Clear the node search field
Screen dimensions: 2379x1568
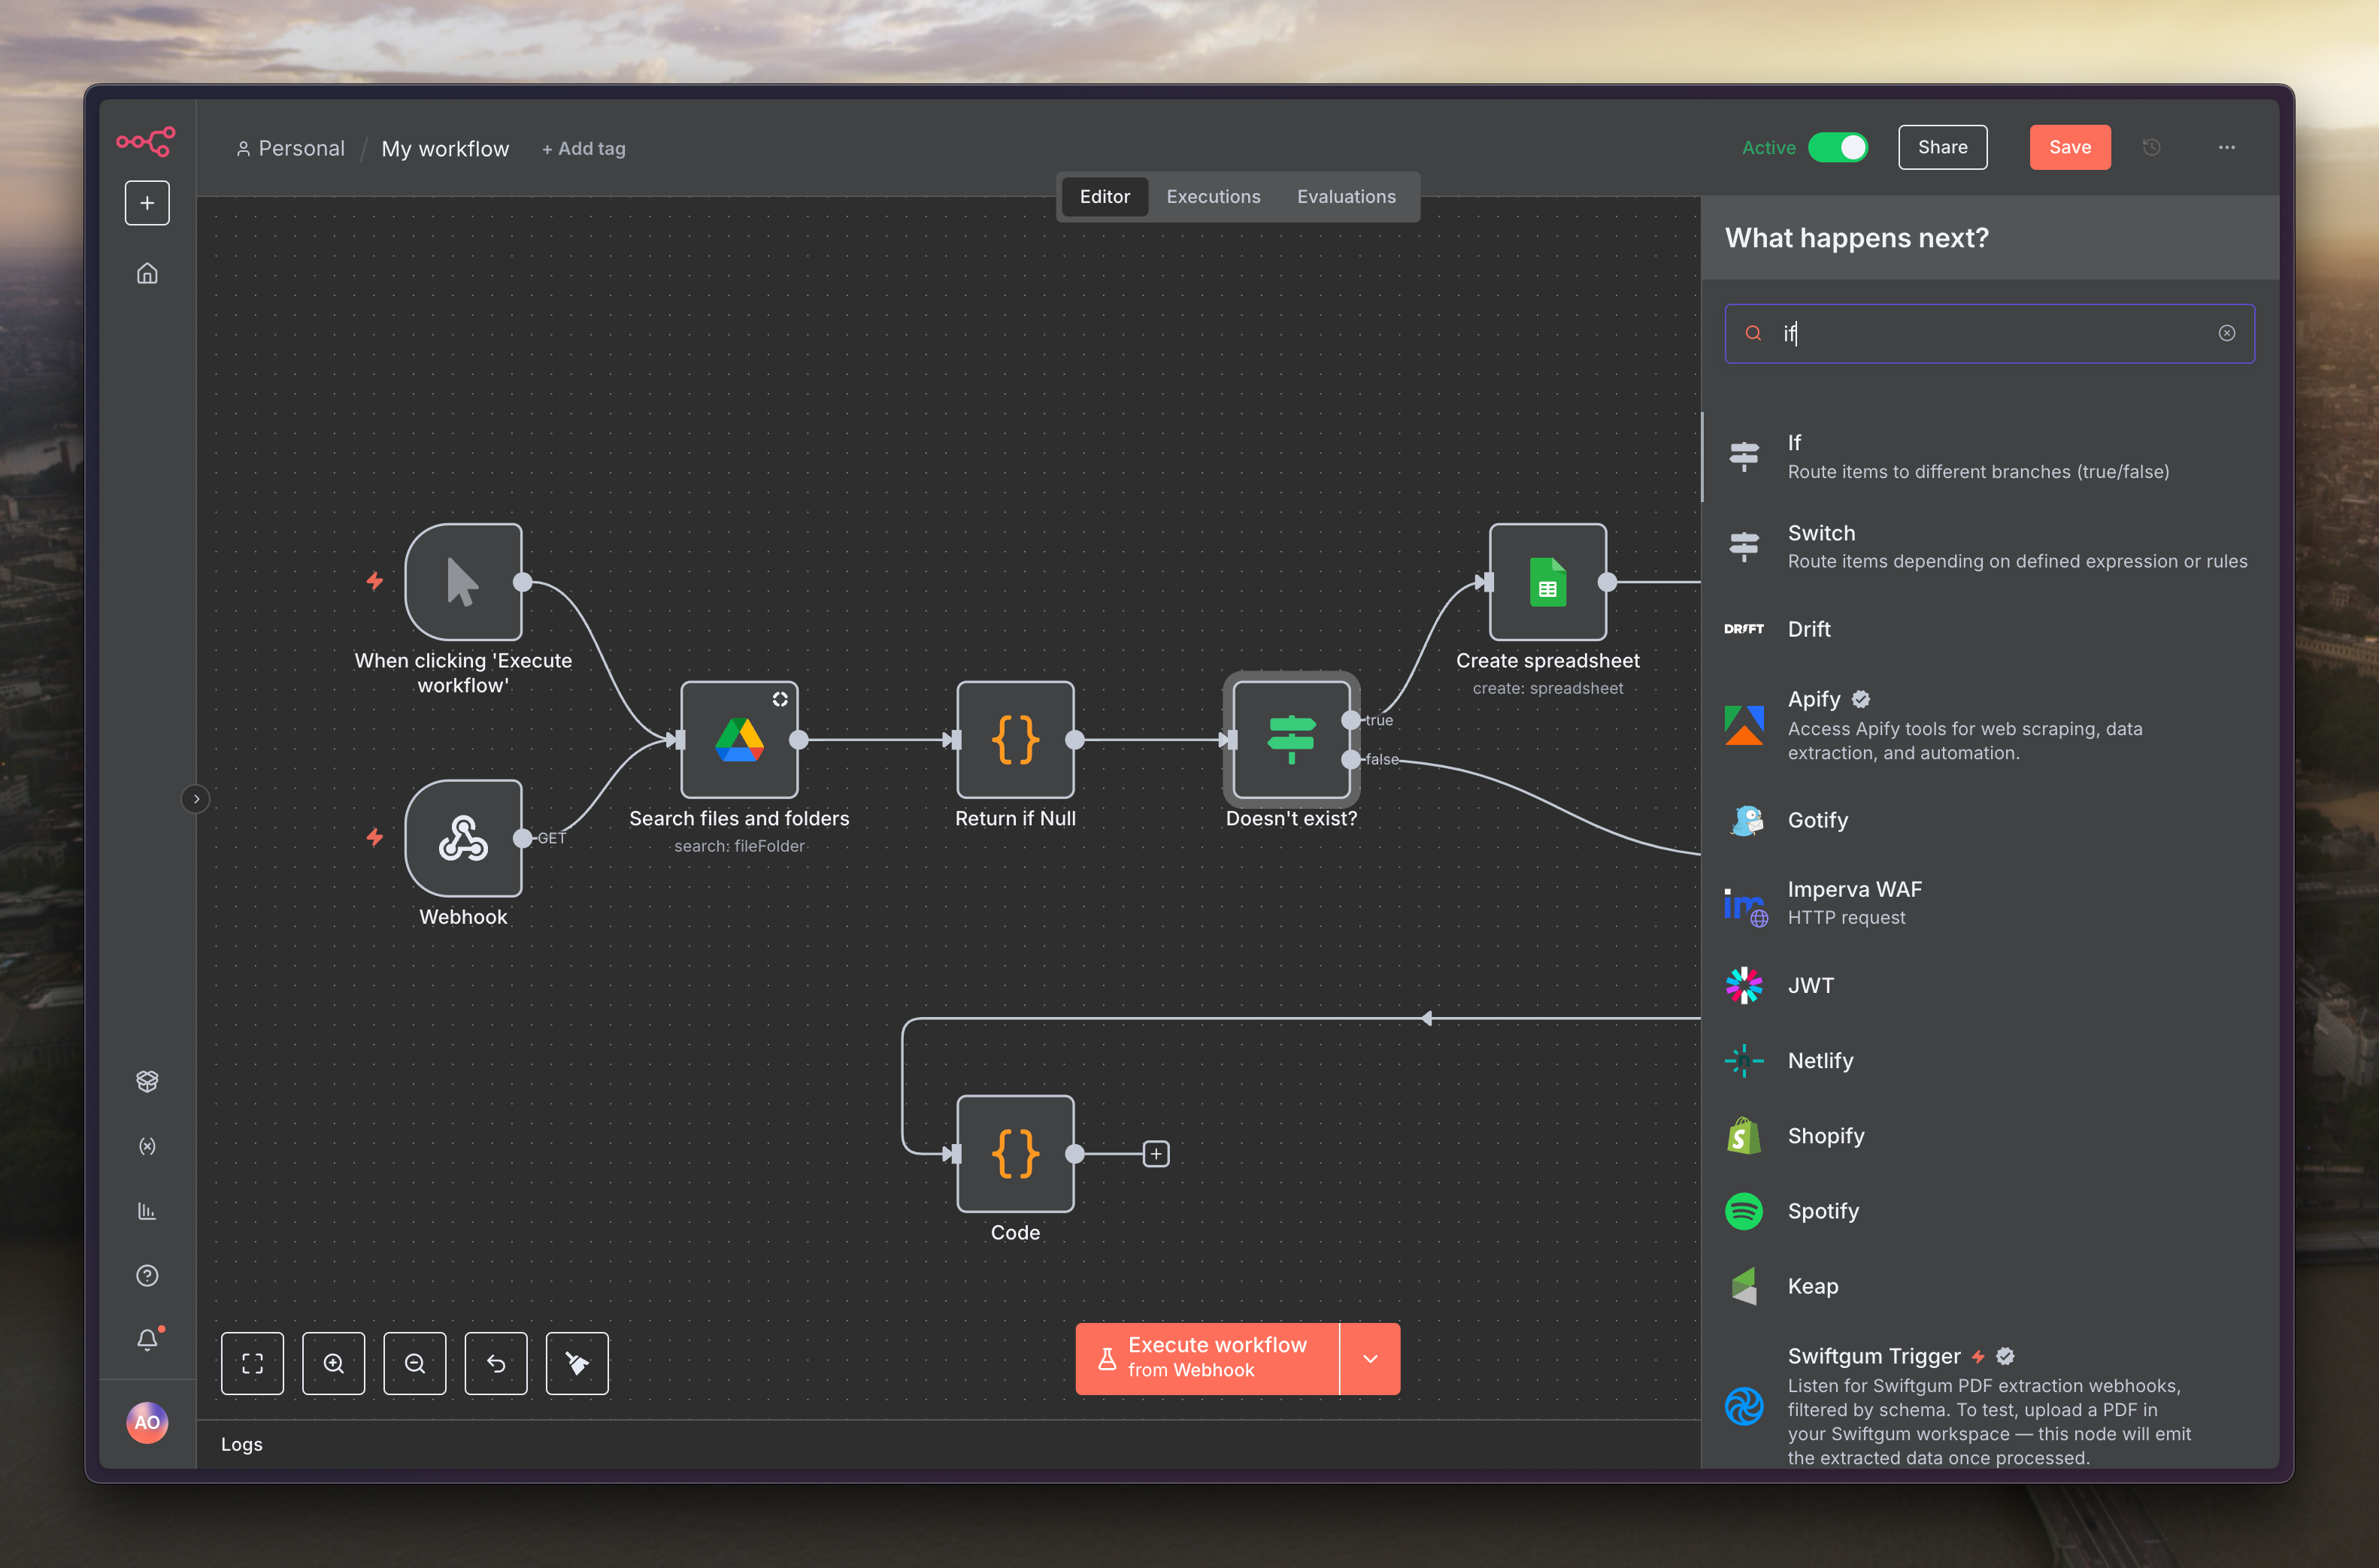(x=2227, y=333)
